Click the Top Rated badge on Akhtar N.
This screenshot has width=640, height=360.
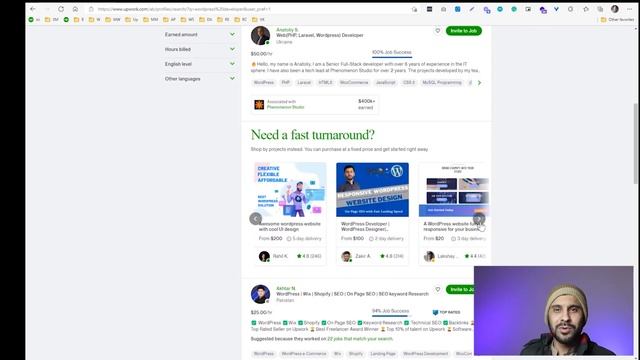pos(446,312)
